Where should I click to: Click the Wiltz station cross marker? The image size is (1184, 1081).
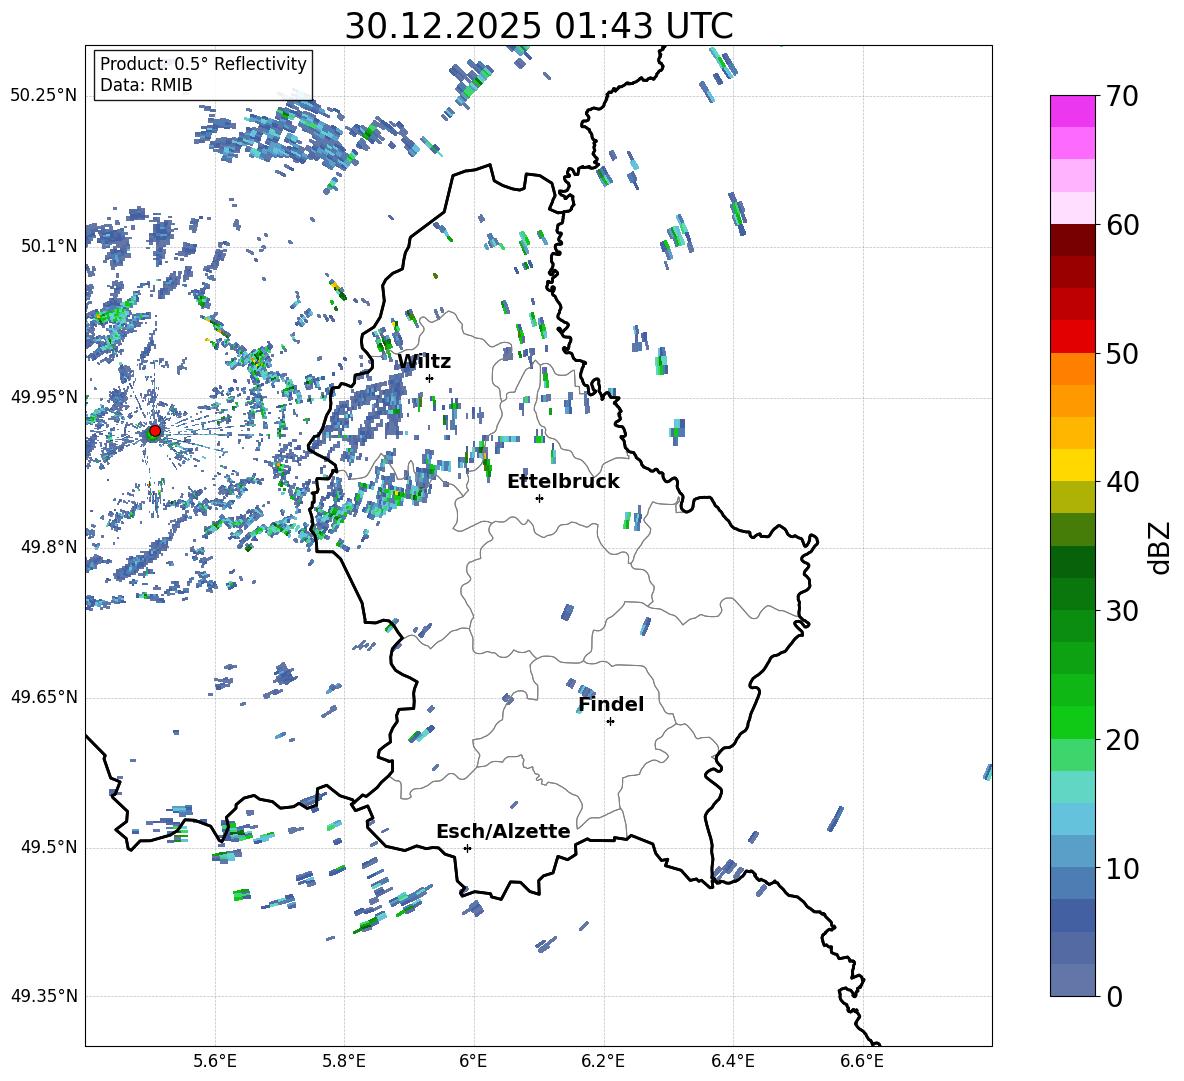click(430, 378)
